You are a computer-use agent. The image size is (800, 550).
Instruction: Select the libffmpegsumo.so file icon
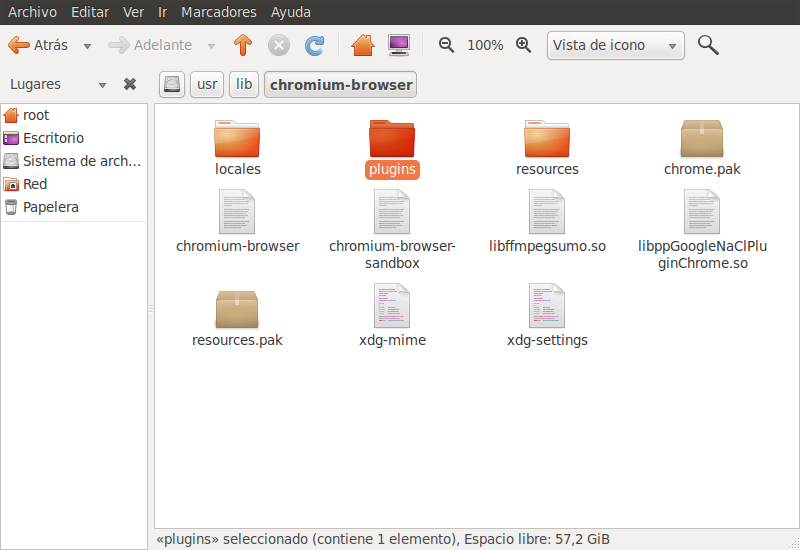coord(547,212)
